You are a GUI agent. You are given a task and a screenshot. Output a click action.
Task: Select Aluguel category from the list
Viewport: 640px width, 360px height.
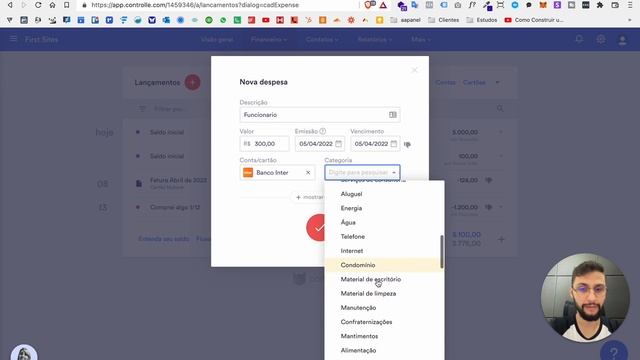click(x=351, y=194)
